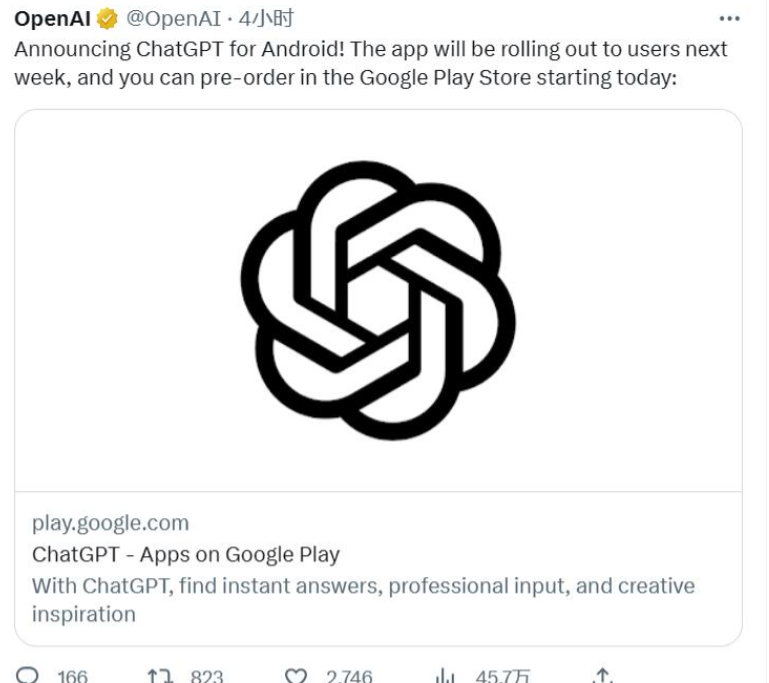Click the Google Play Store mention in tweet

(445, 77)
